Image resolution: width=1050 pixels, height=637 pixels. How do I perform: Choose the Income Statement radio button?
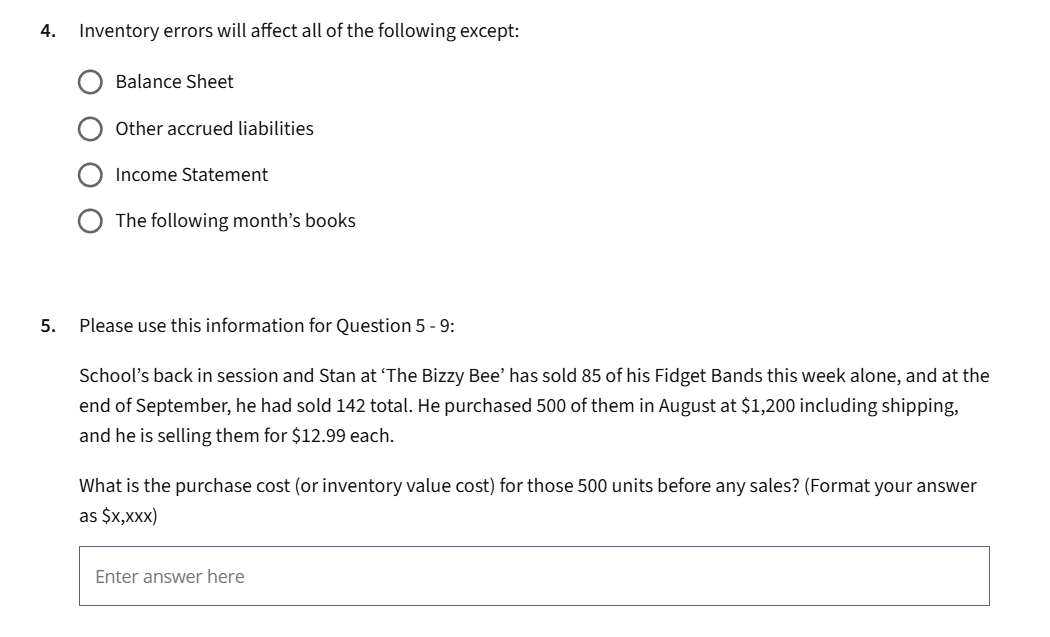(91, 174)
